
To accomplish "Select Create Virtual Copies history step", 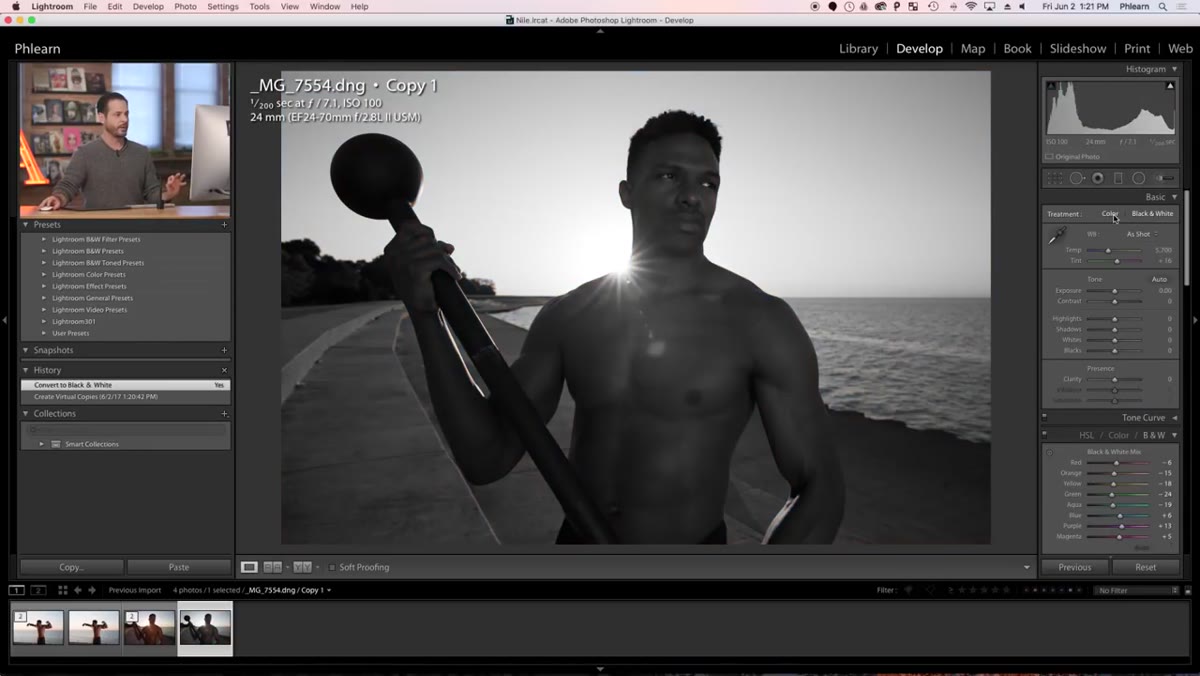I will [125, 397].
